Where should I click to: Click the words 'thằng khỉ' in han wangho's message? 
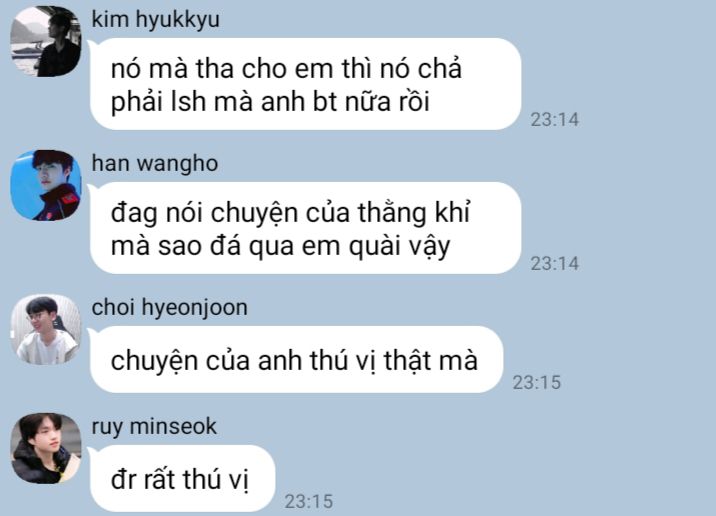coord(414,213)
